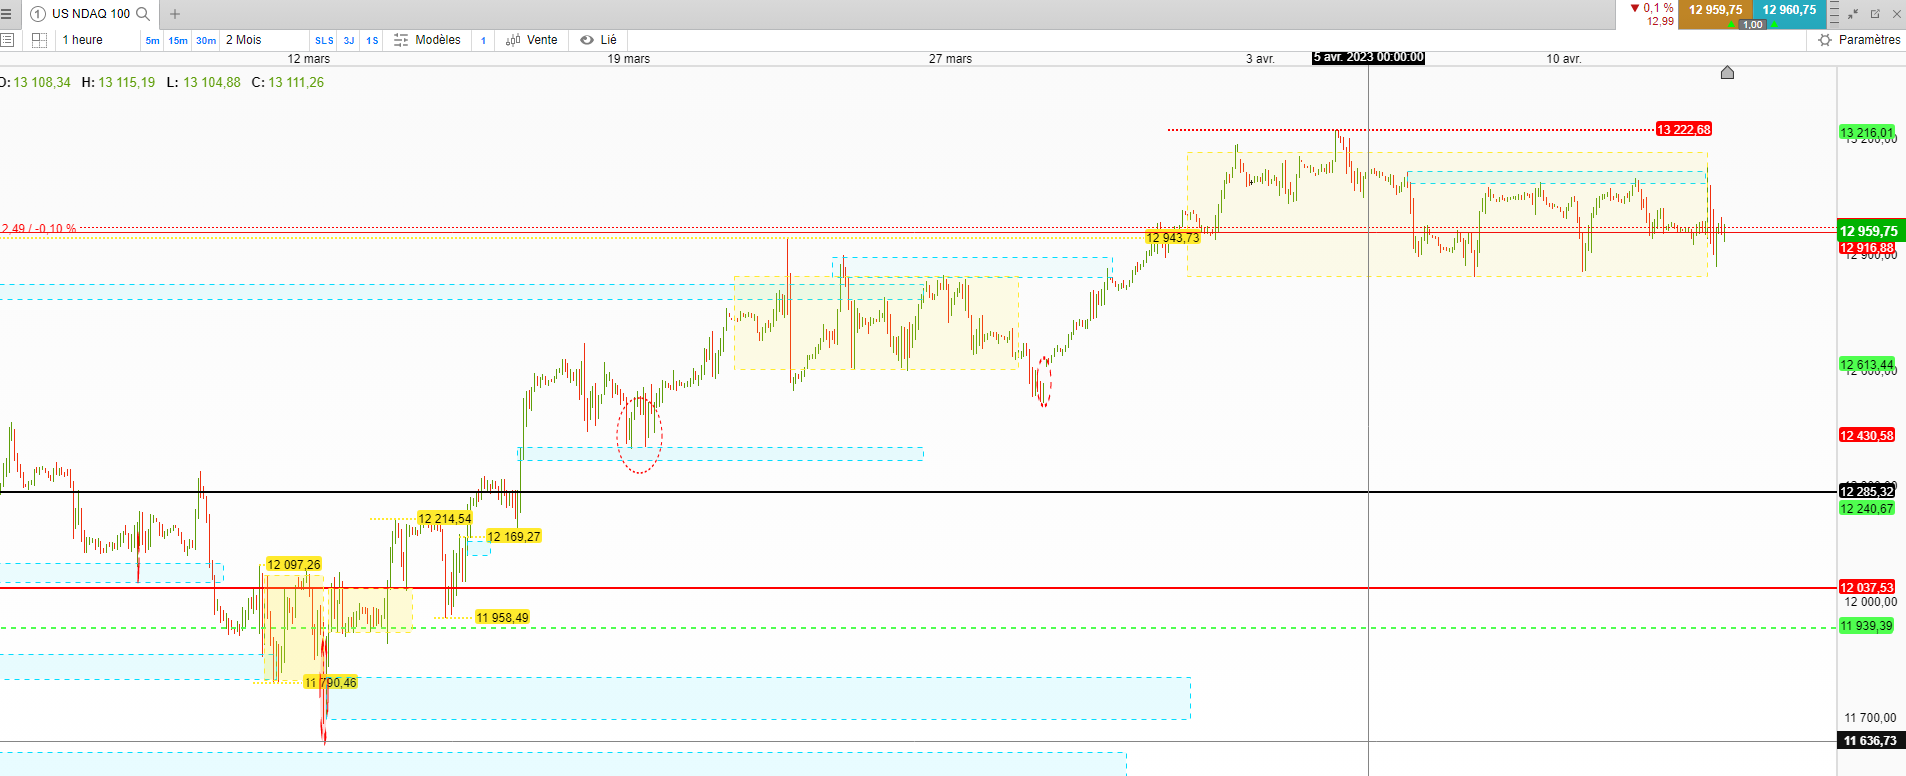1906x776 pixels.
Task: Click the 12 916,88 red axis label
Action: point(1867,248)
